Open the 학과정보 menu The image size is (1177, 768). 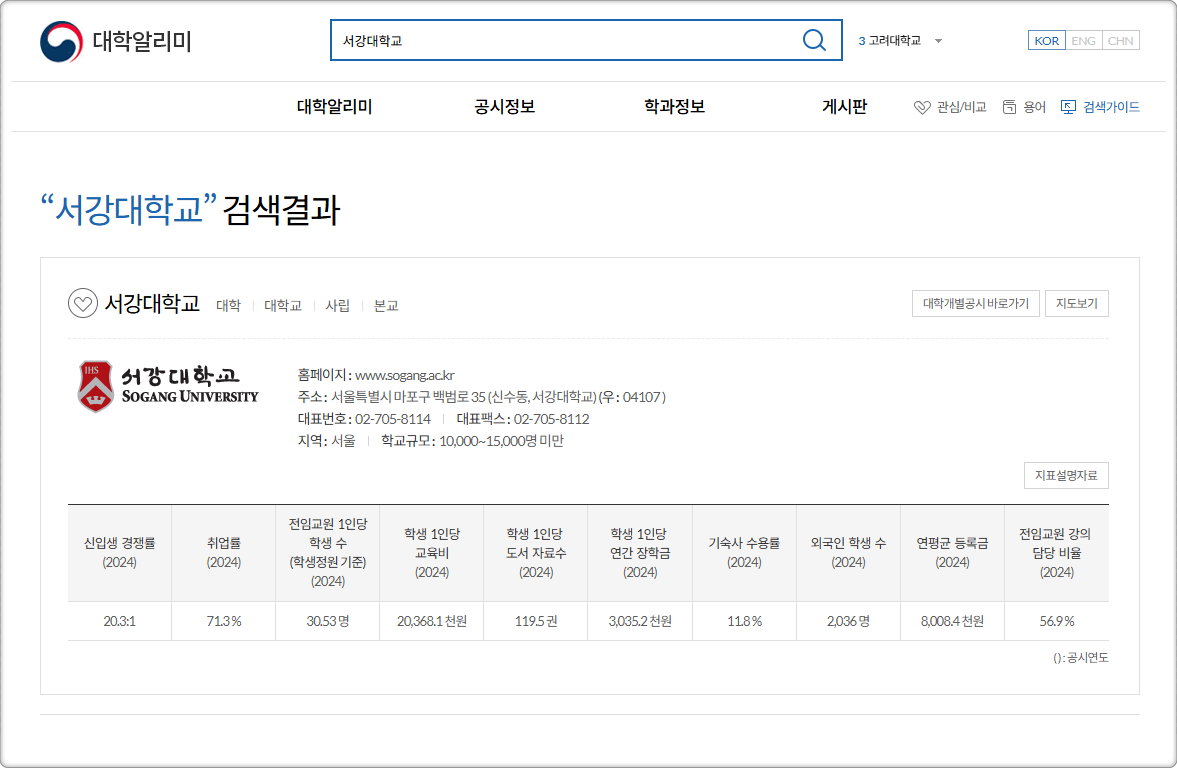(675, 107)
